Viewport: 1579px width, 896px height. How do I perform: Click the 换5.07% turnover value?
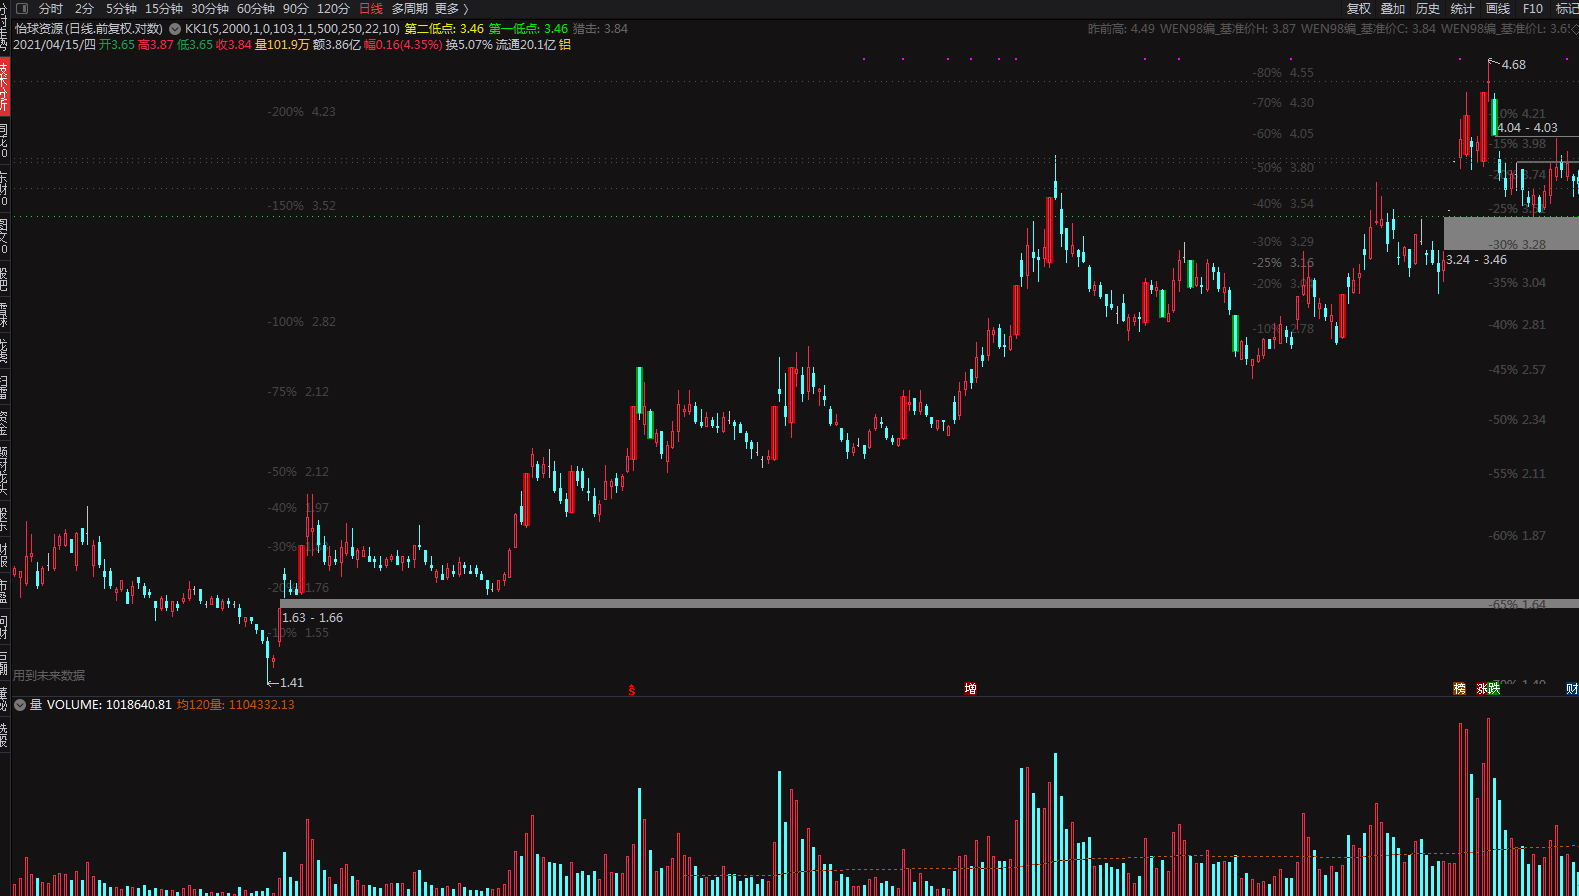point(469,45)
